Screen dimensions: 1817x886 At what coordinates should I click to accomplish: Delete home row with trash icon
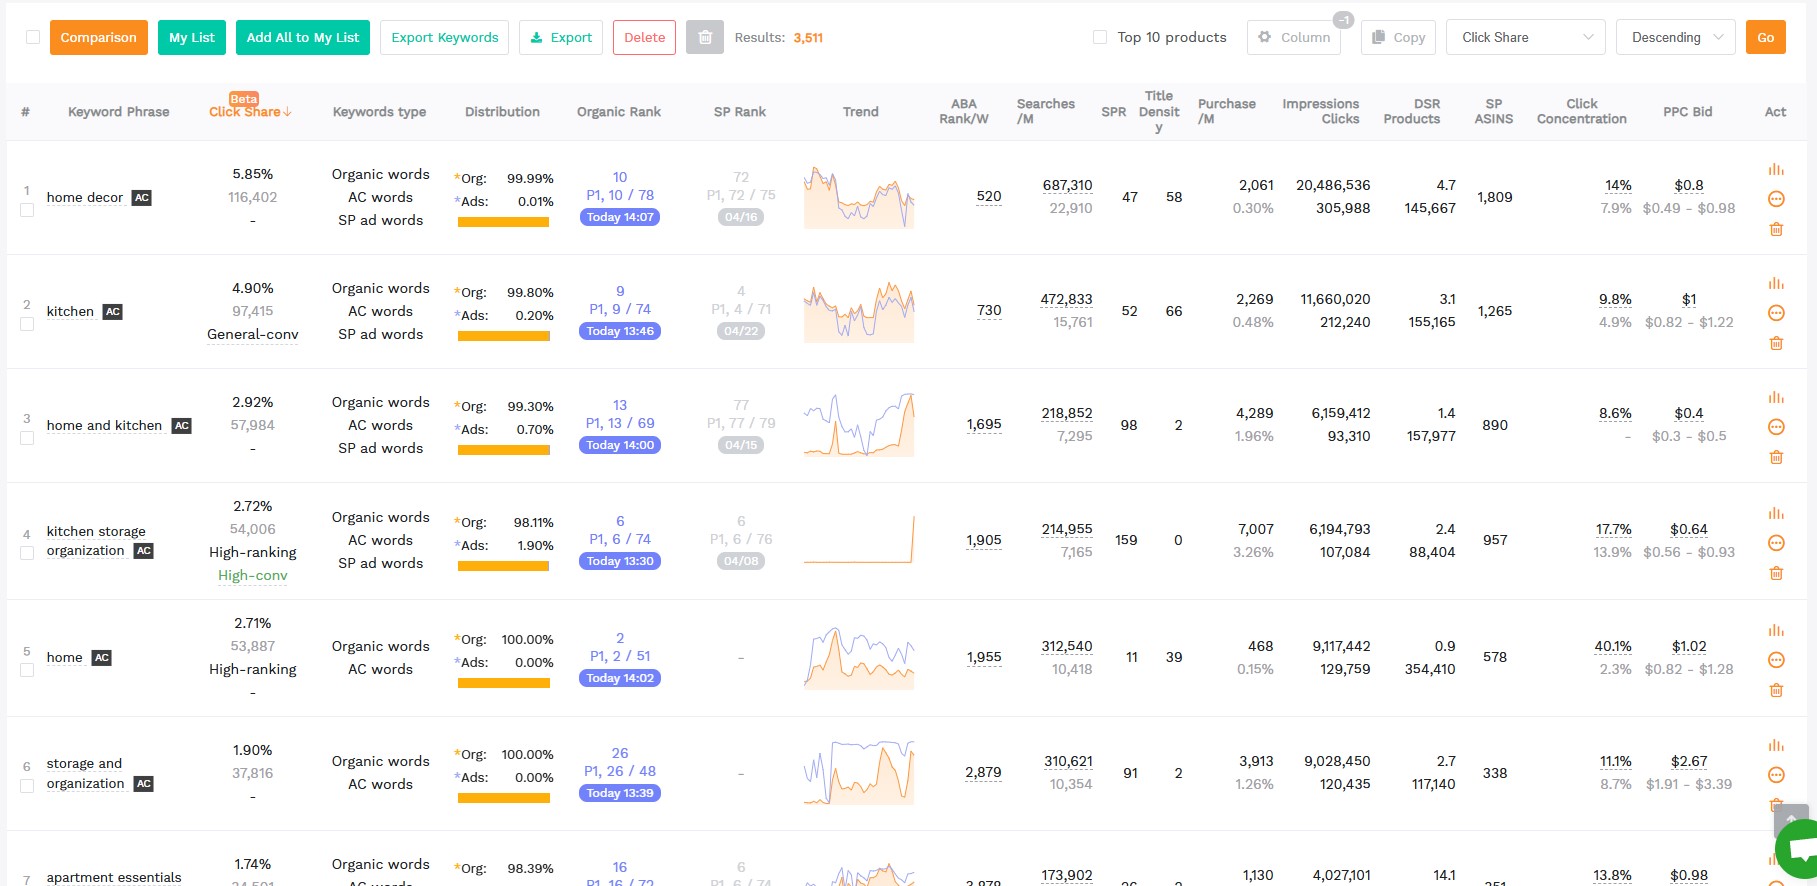[x=1776, y=690]
